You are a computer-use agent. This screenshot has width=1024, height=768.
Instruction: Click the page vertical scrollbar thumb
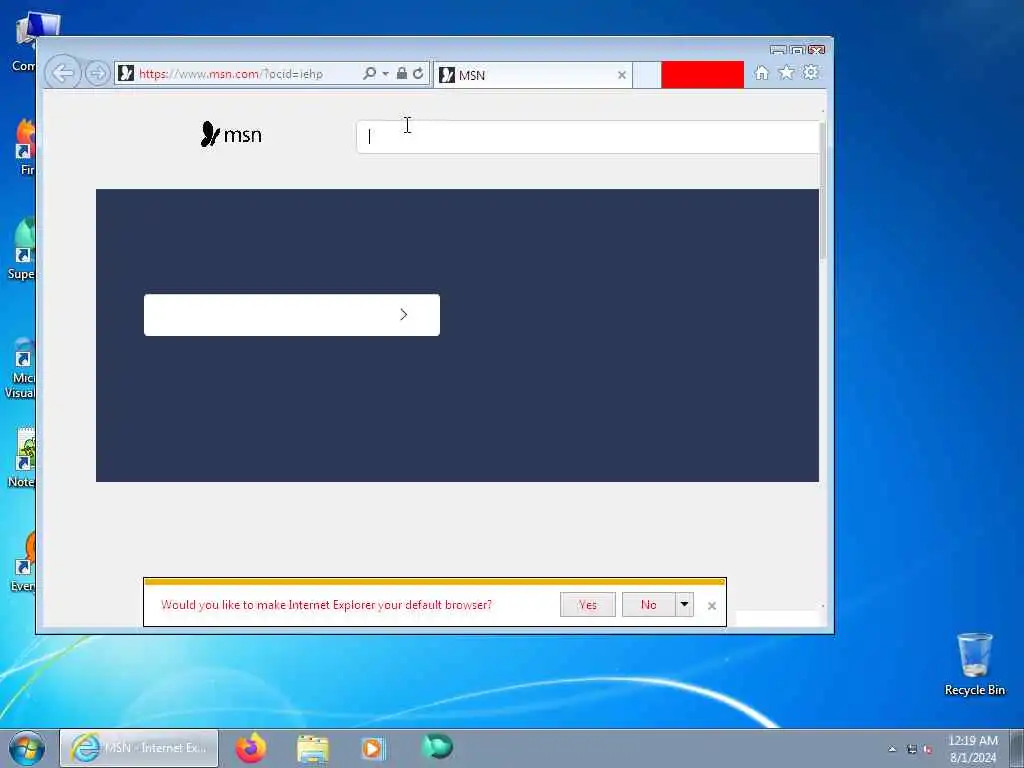(823, 189)
